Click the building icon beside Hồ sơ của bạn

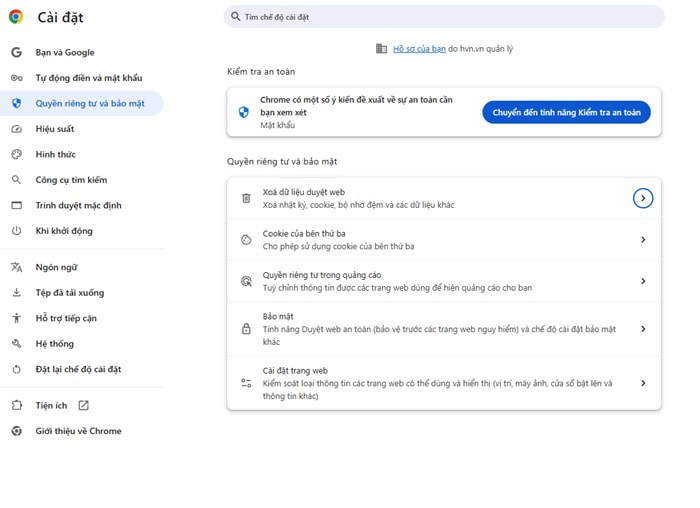click(381, 48)
